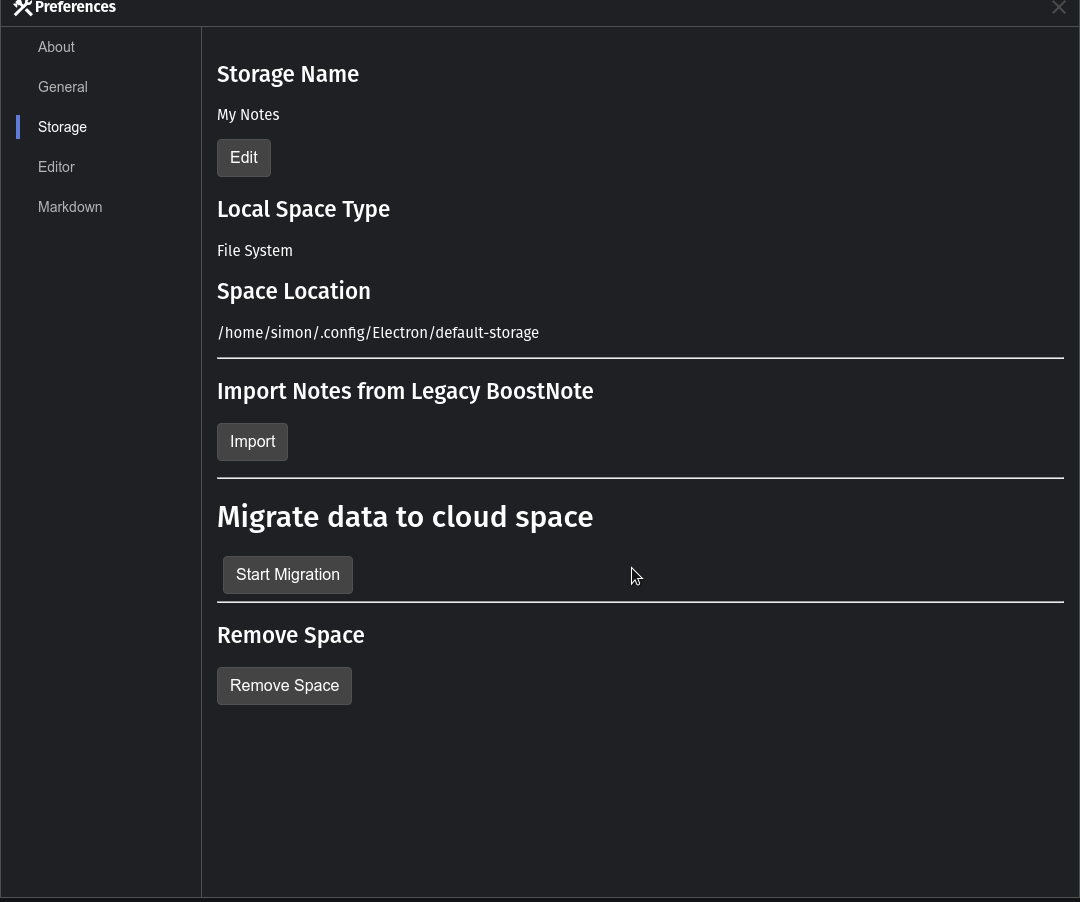1080x902 pixels.
Task: Click the "Import Notes from Legacy BoostNote" heading
Action: (x=405, y=392)
